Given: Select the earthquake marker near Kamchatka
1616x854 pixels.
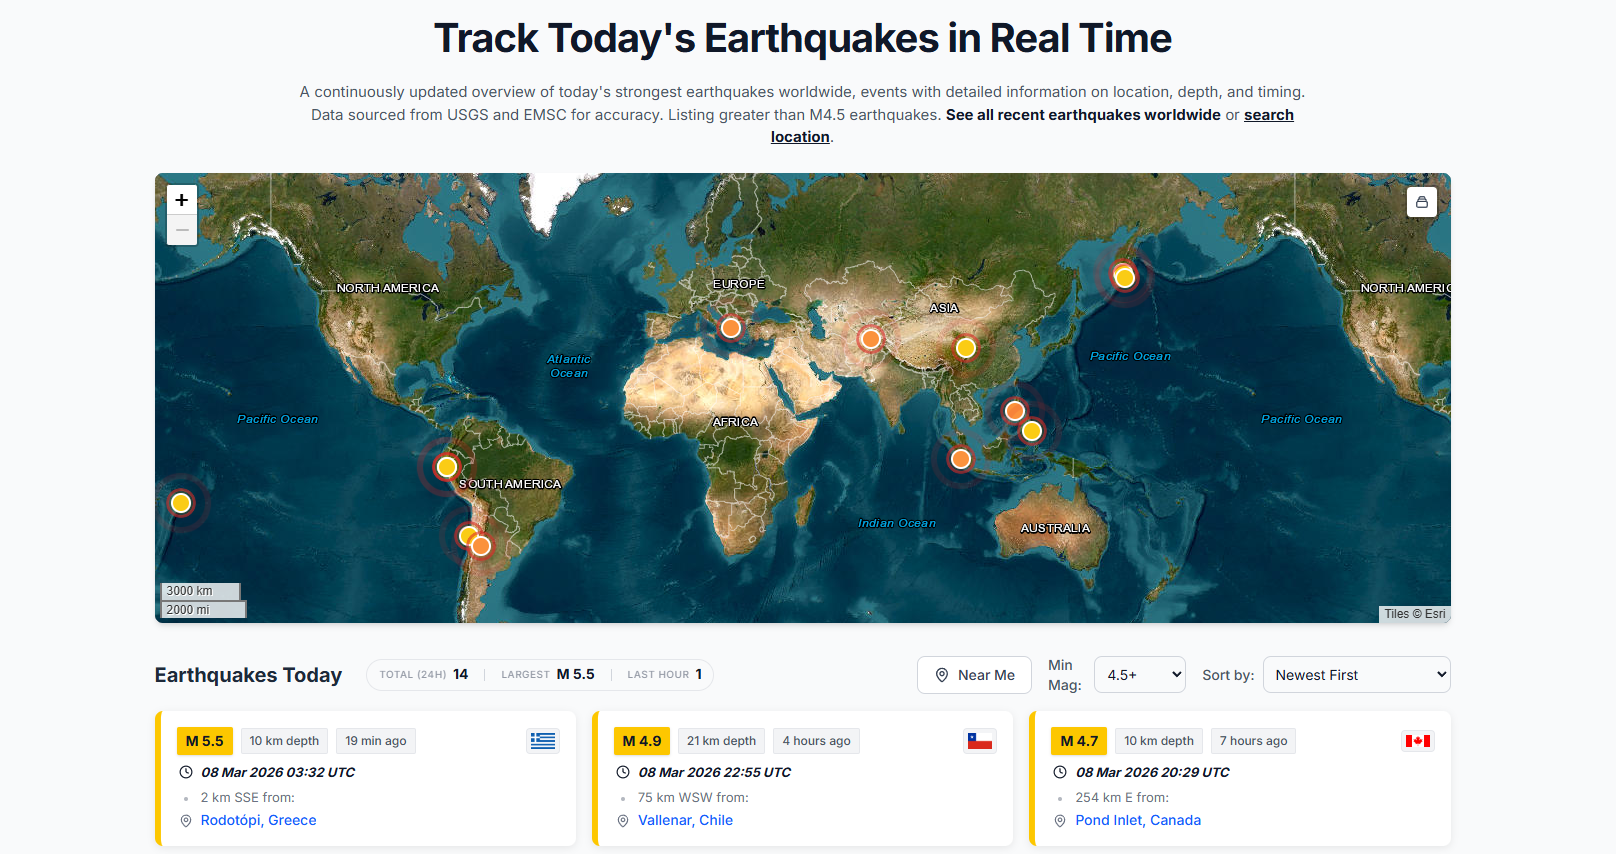Looking at the screenshot, I should (x=1125, y=277).
